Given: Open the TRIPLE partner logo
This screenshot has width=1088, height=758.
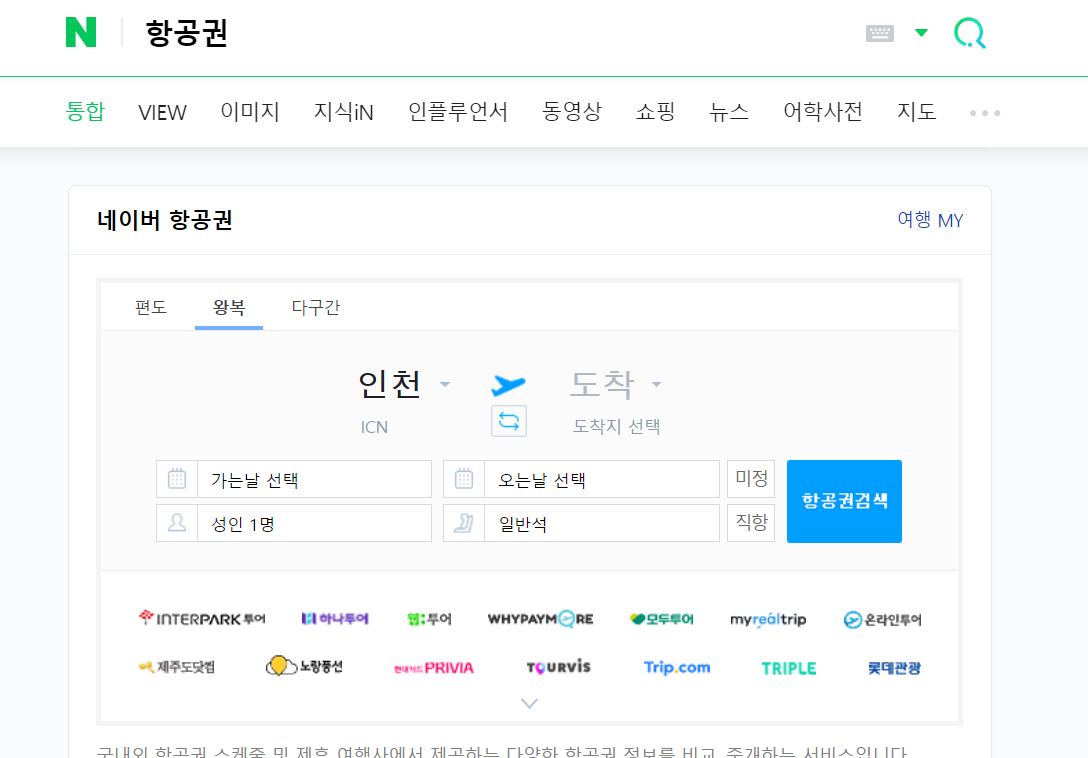Looking at the screenshot, I should (789, 668).
